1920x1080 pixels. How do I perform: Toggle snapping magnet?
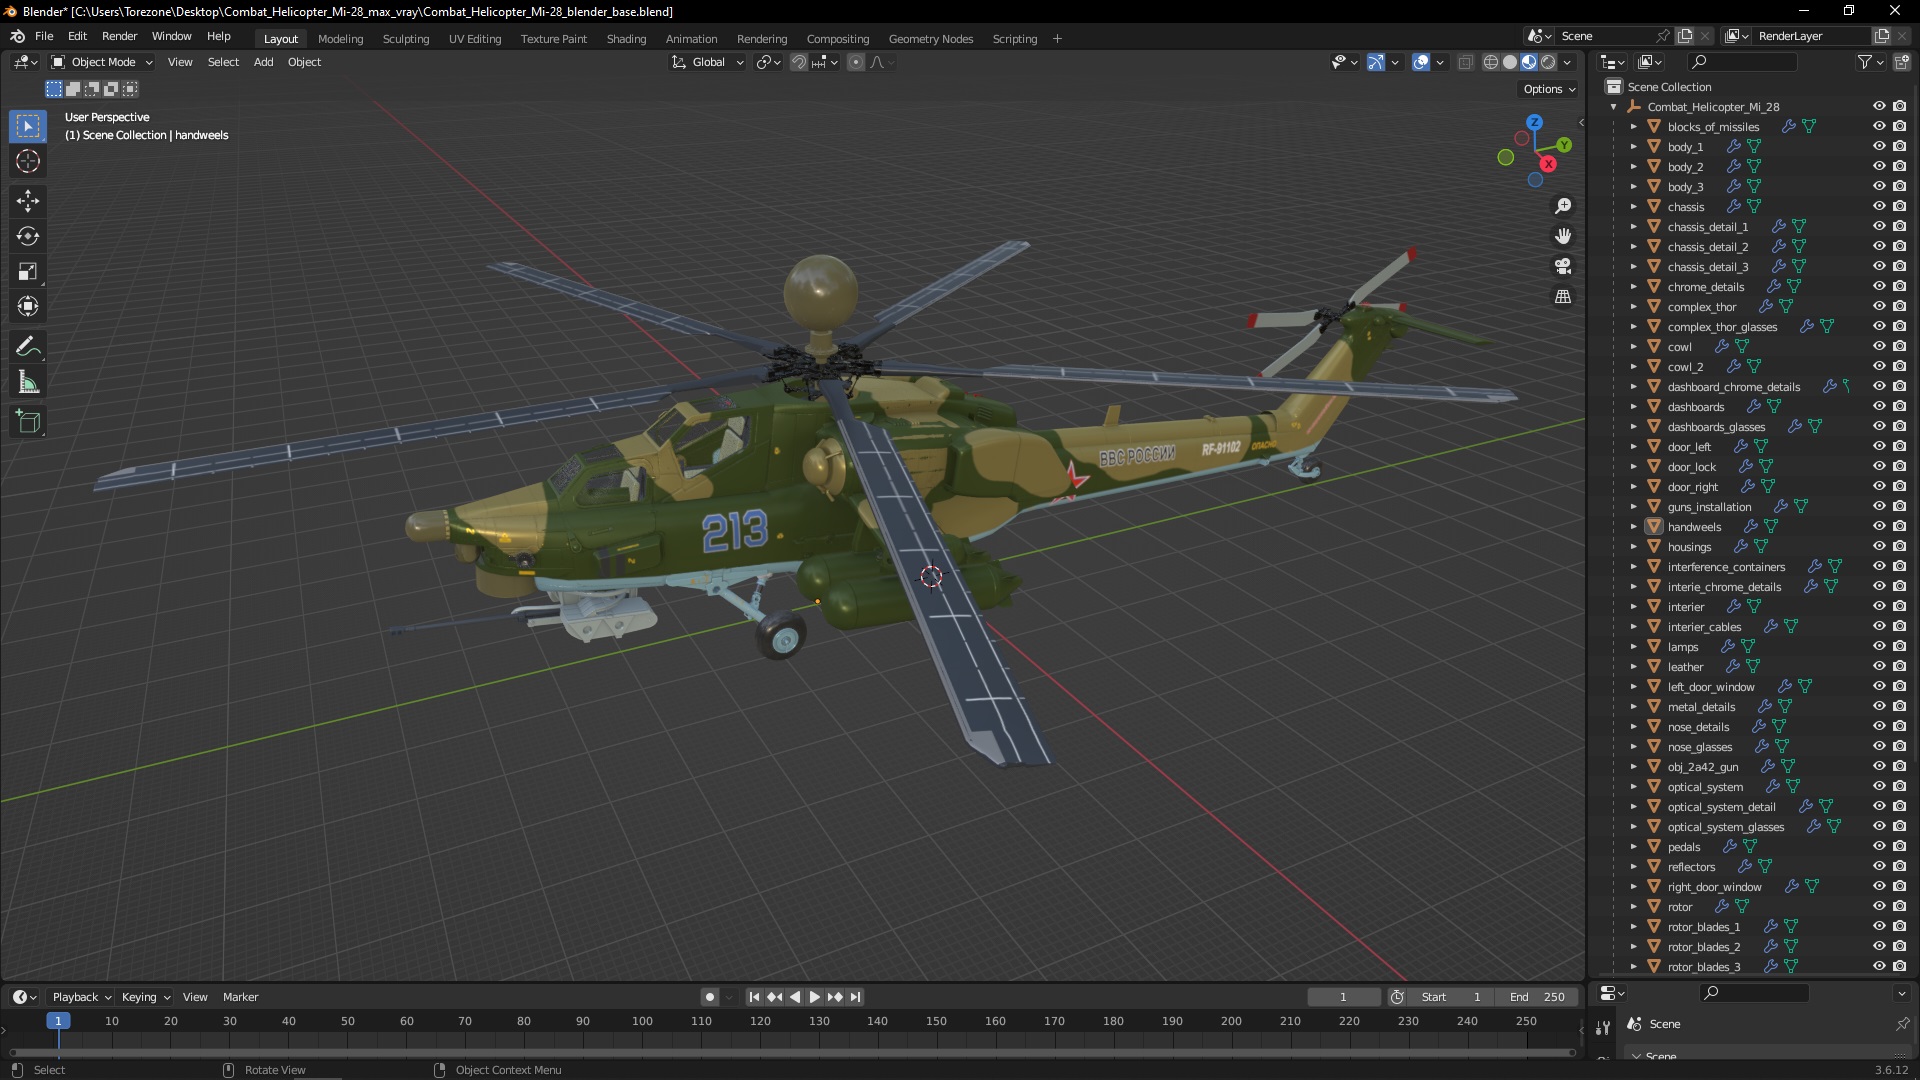798,62
